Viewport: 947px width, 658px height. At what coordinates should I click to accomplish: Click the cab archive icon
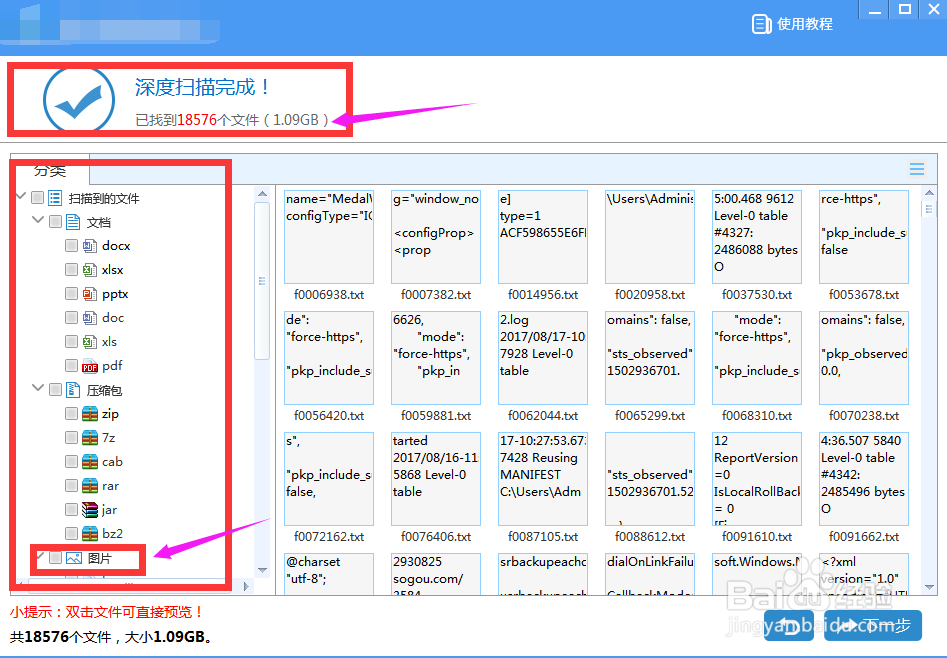89,462
